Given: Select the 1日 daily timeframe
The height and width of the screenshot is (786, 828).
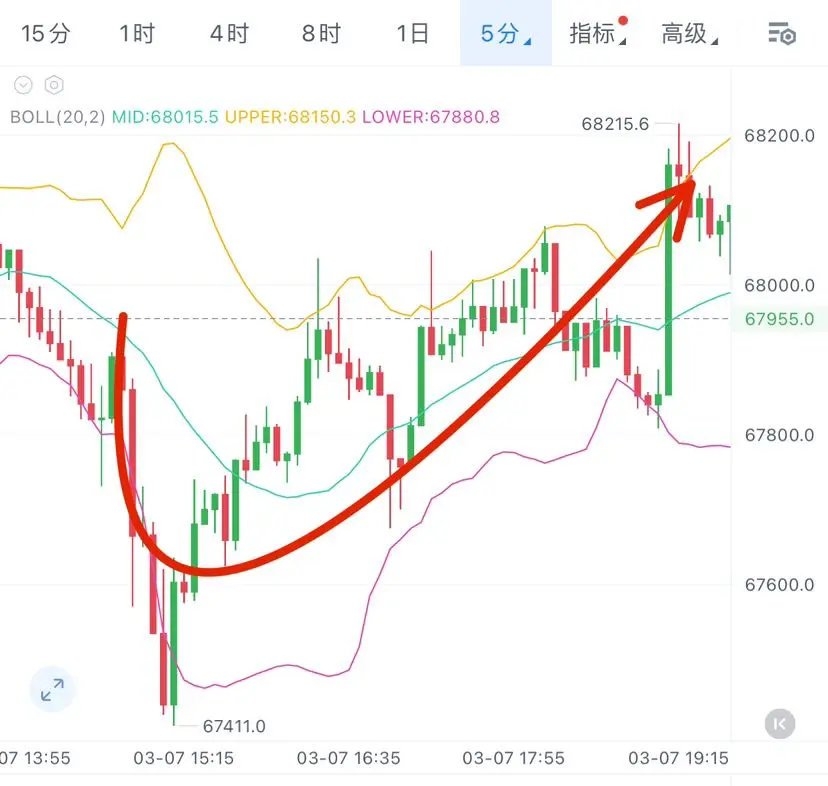Looking at the screenshot, I should tap(412, 33).
